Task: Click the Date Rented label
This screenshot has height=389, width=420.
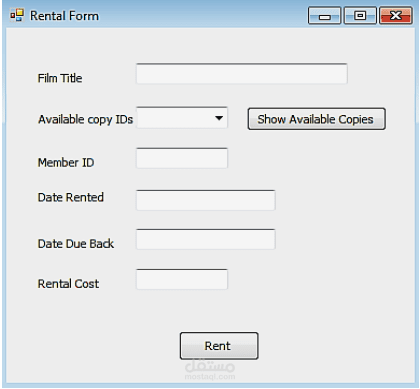Action: pyautogui.click(x=71, y=197)
